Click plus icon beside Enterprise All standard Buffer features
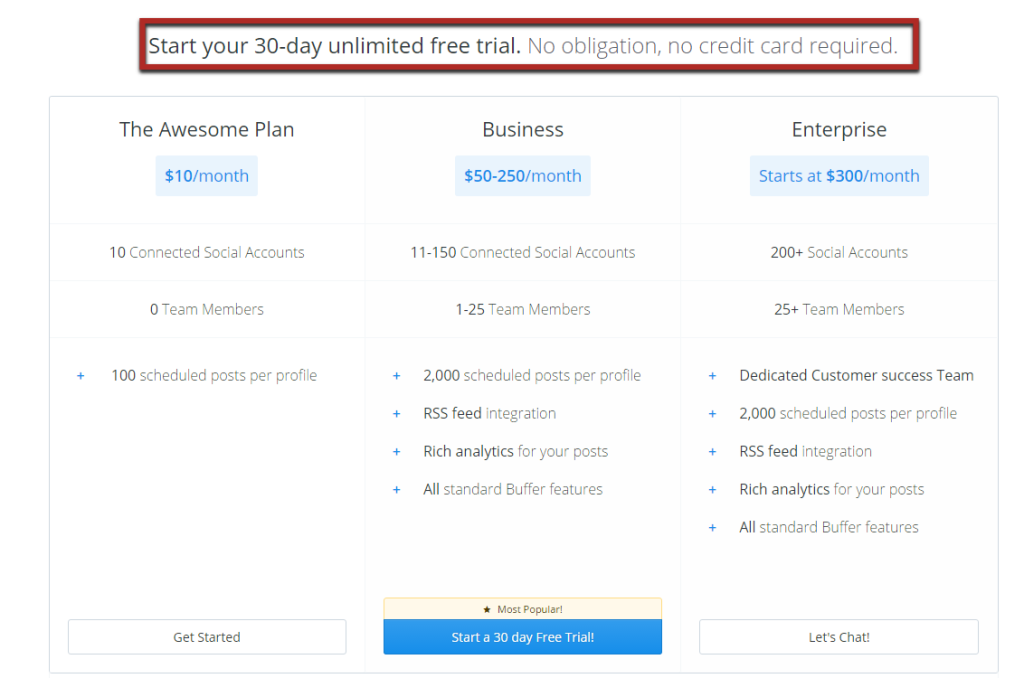Screen dimensions: 1024x678 click(712, 527)
